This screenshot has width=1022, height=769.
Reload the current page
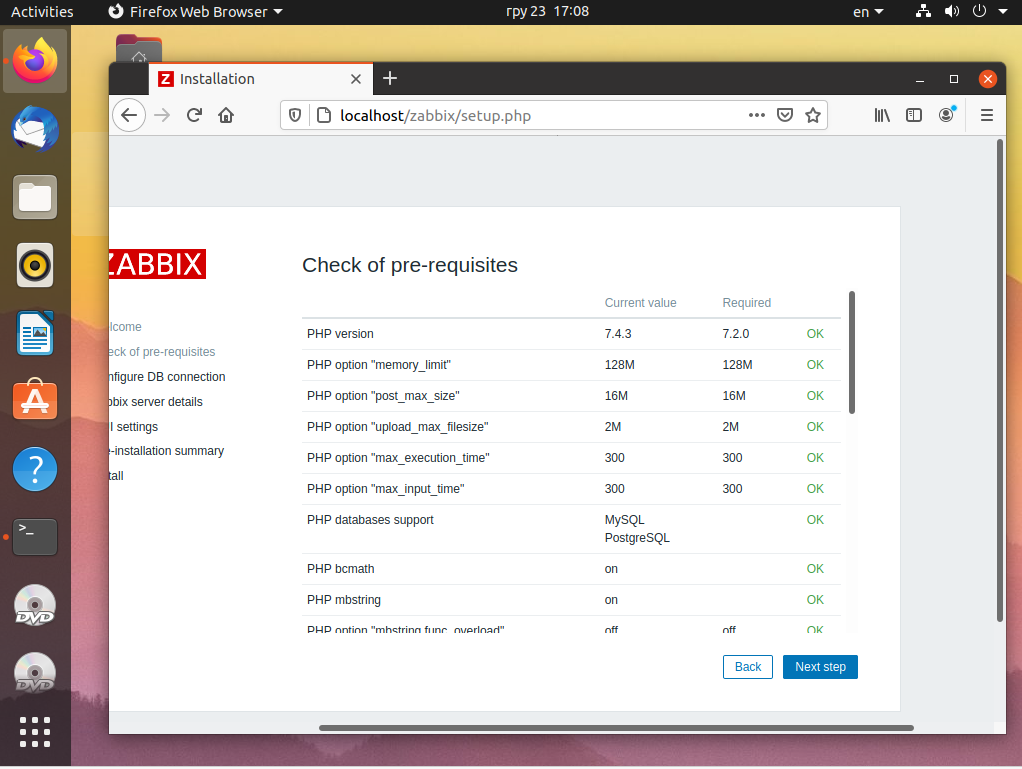click(x=194, y=115)
